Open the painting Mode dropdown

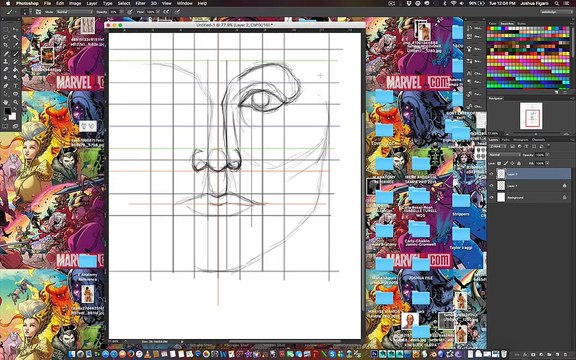click(x=74, y=12)
